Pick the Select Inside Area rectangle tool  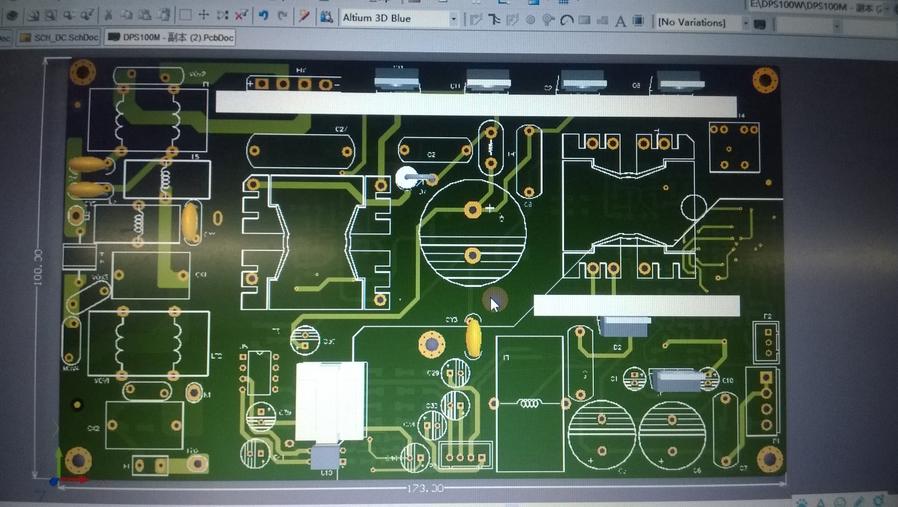[185, 17]
